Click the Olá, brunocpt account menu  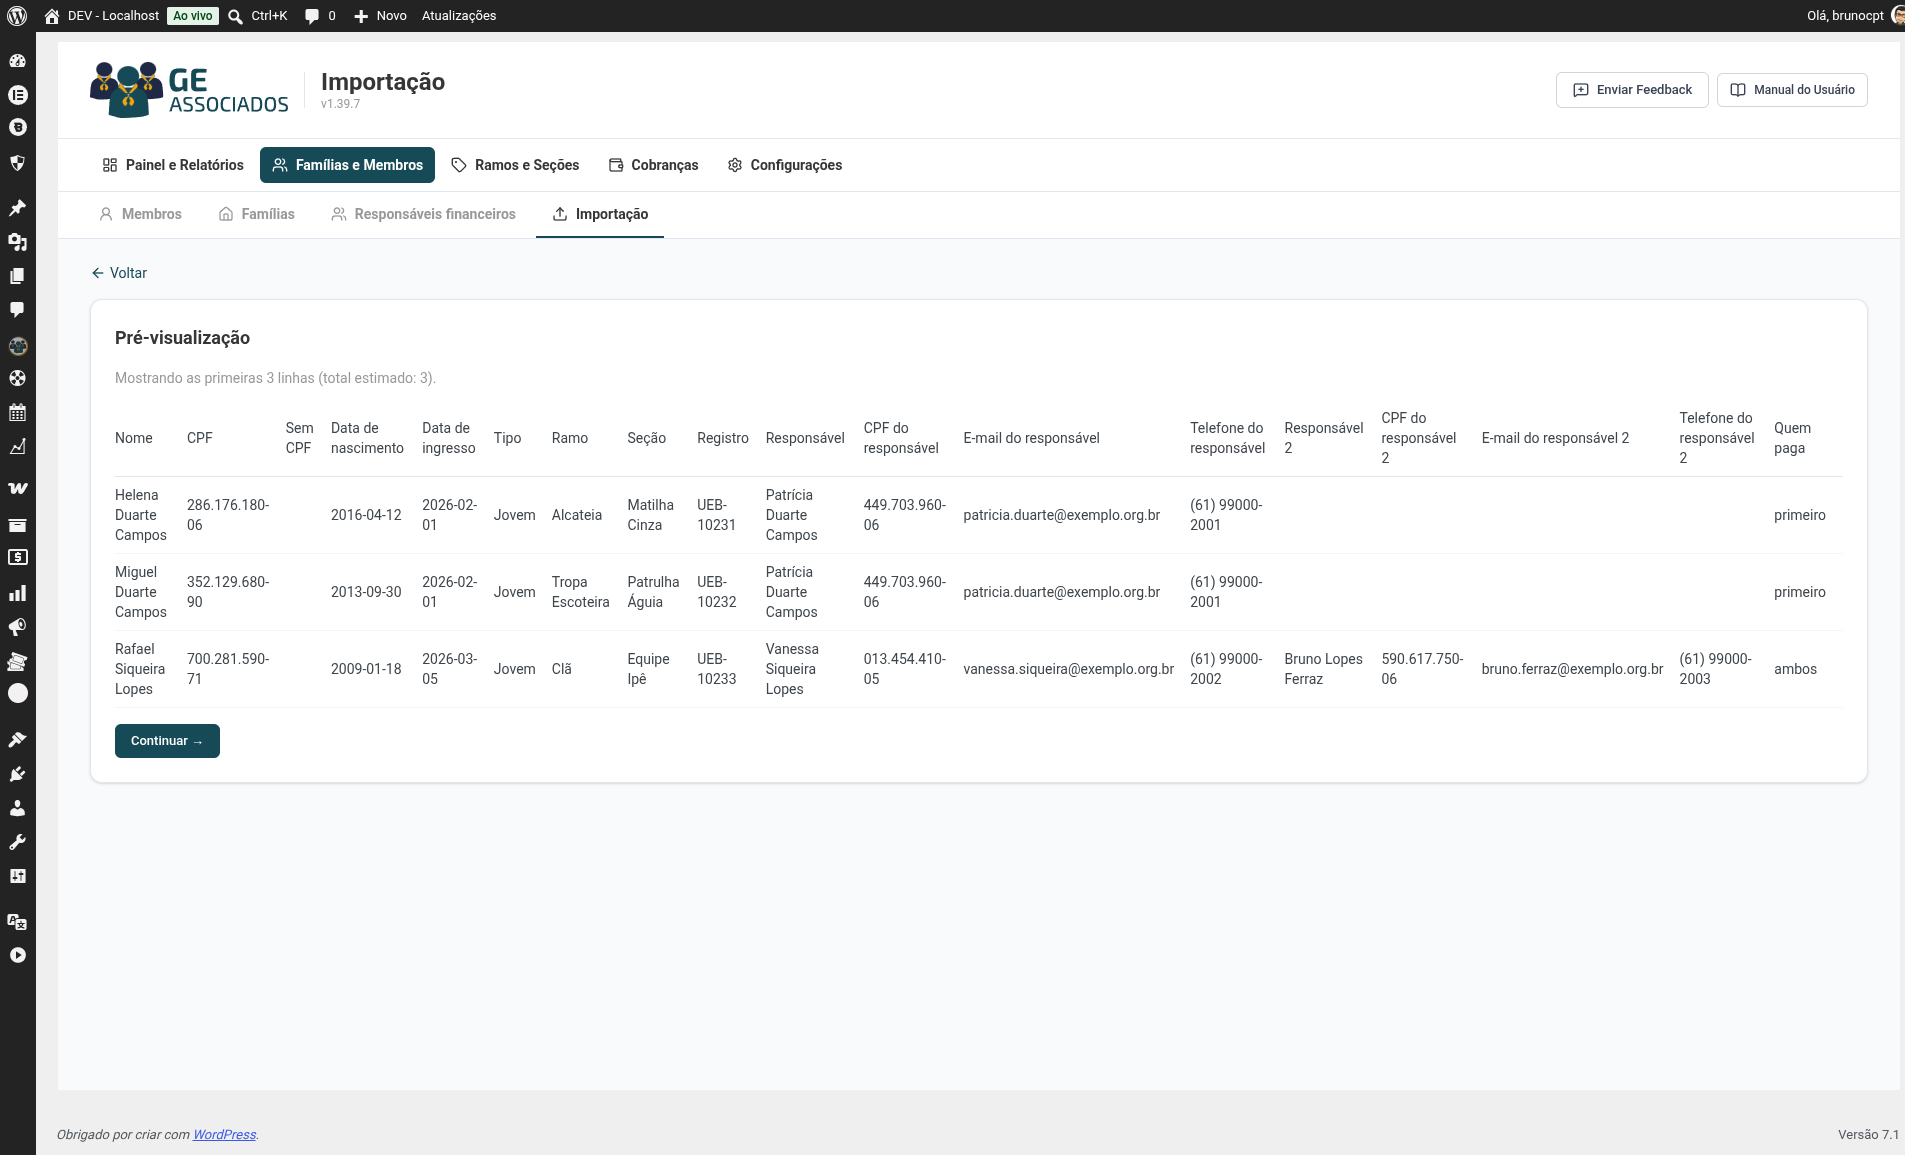(1855, 16)
